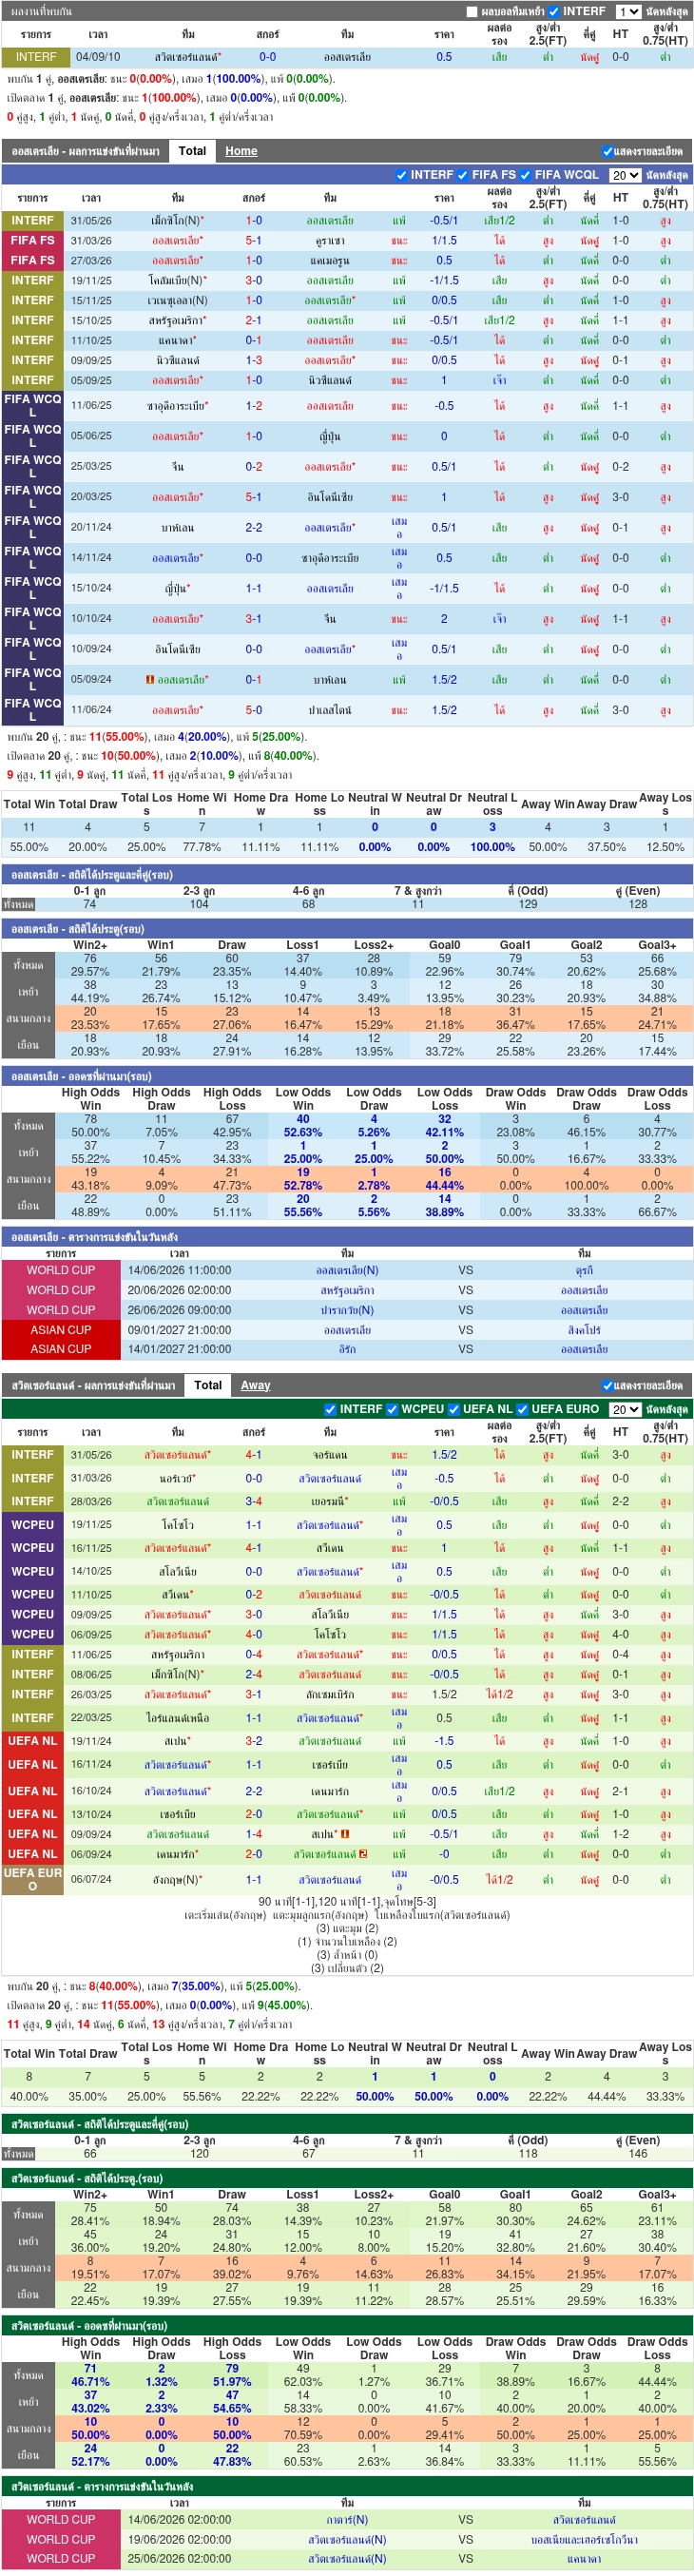Toggle the top INTERF head-to-head checkbox

[555, 12]
